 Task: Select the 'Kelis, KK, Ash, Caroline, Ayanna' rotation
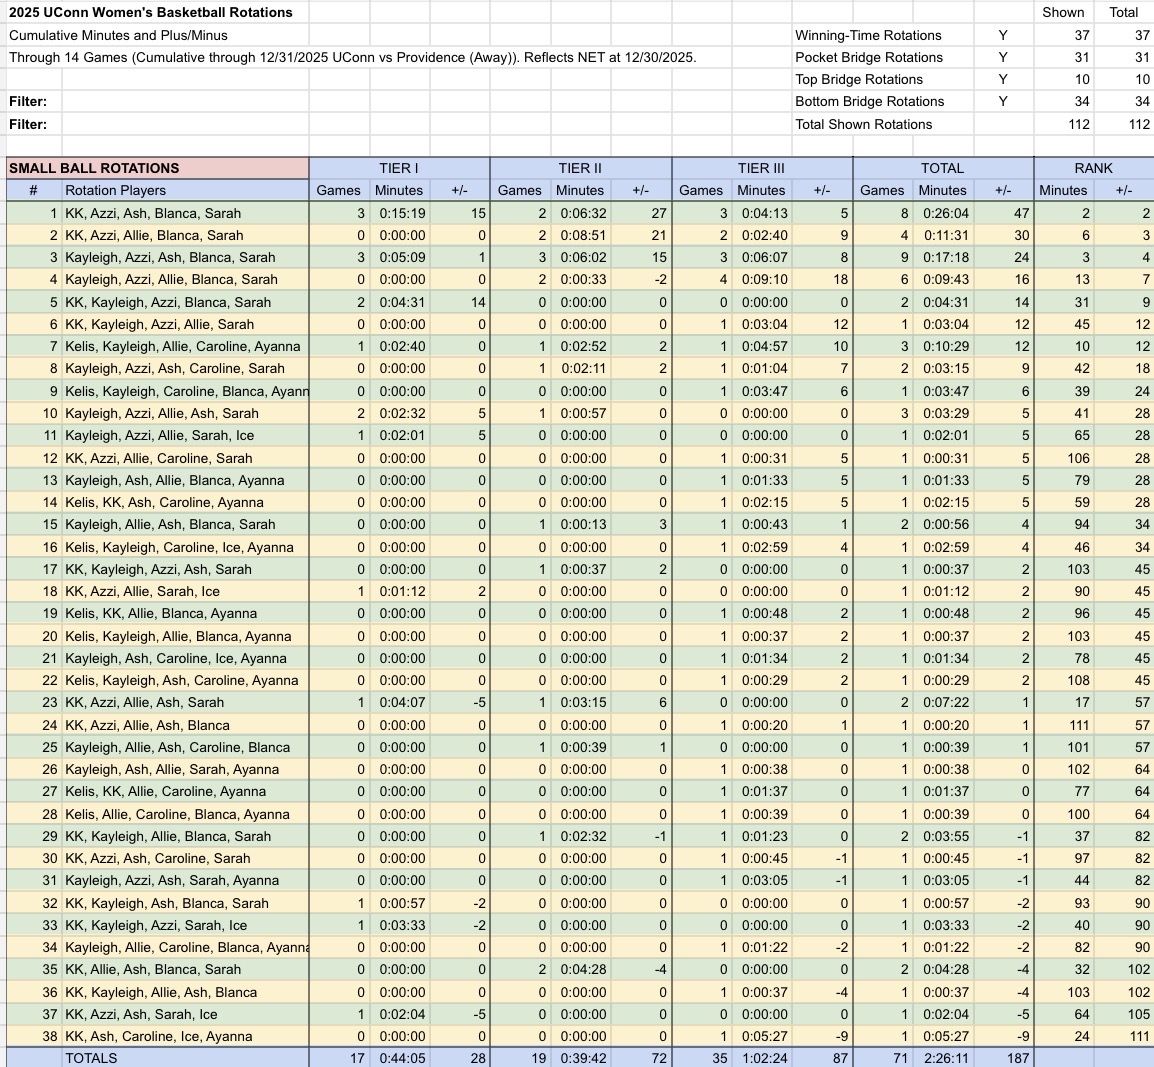(x=164, y=502)
